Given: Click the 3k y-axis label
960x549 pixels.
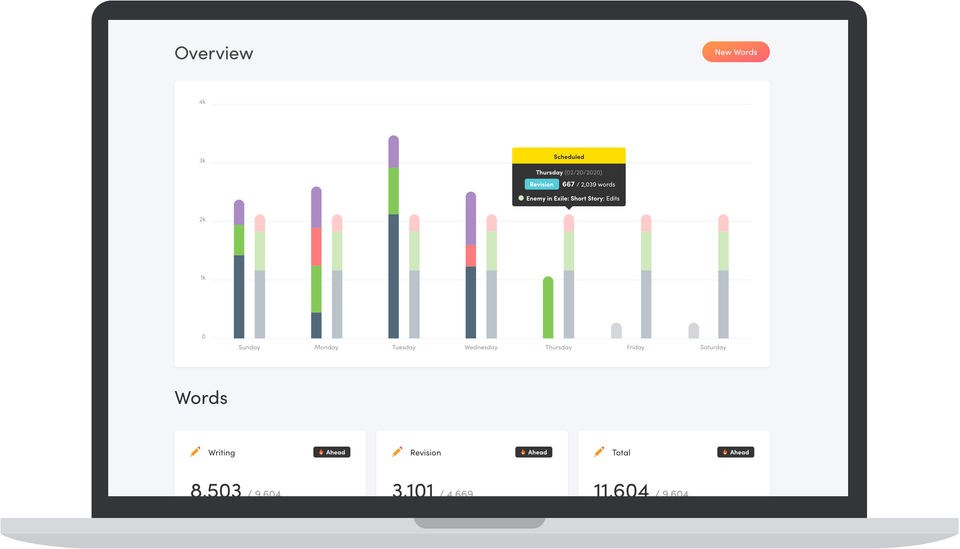Looking at the screenshot, I should [202, 161].
